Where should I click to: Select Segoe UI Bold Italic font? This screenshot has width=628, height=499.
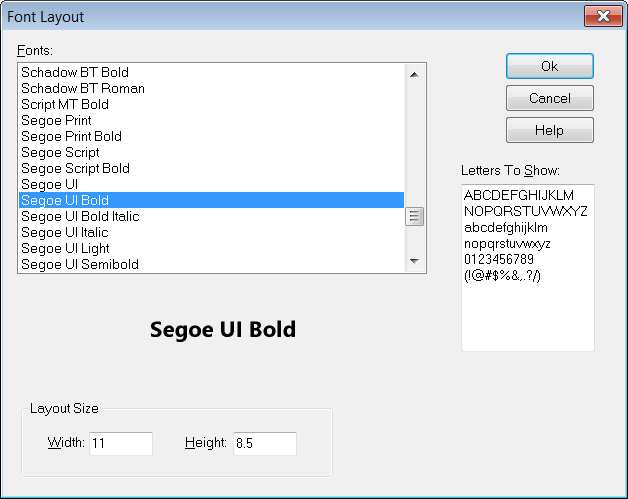[80, 216]
